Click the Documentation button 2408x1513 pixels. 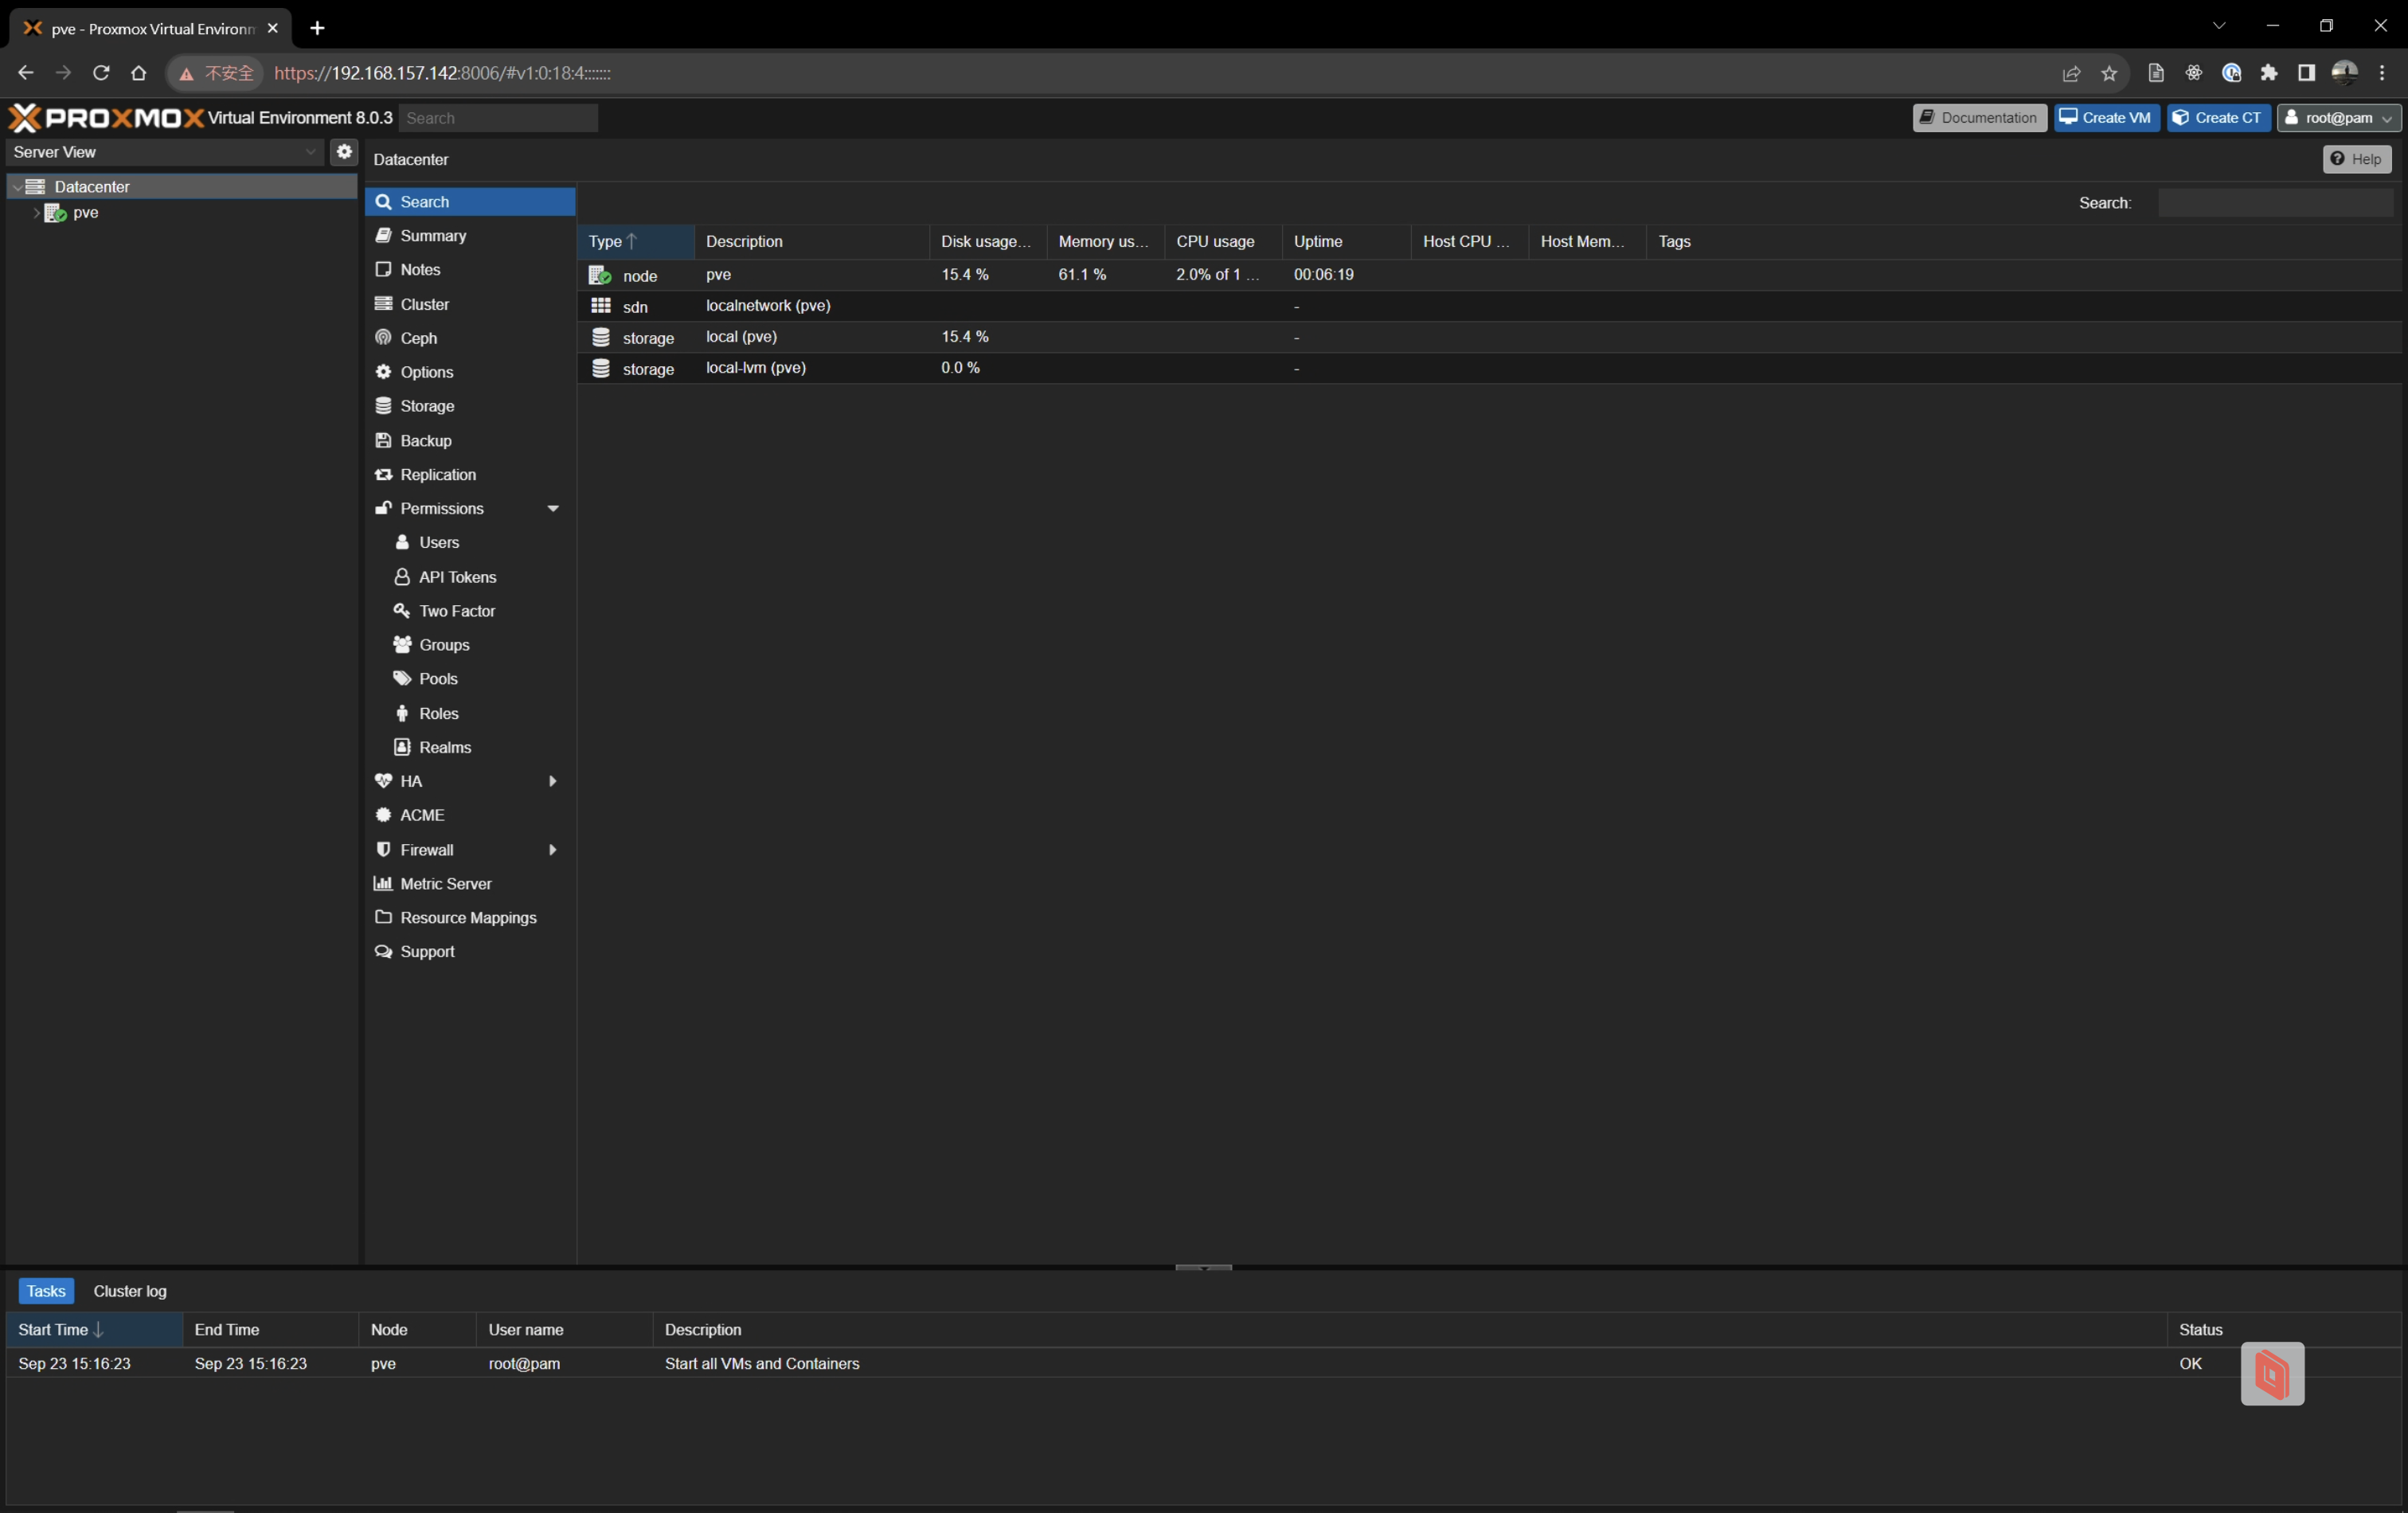pyautogui.click(x=1979, y=118)
